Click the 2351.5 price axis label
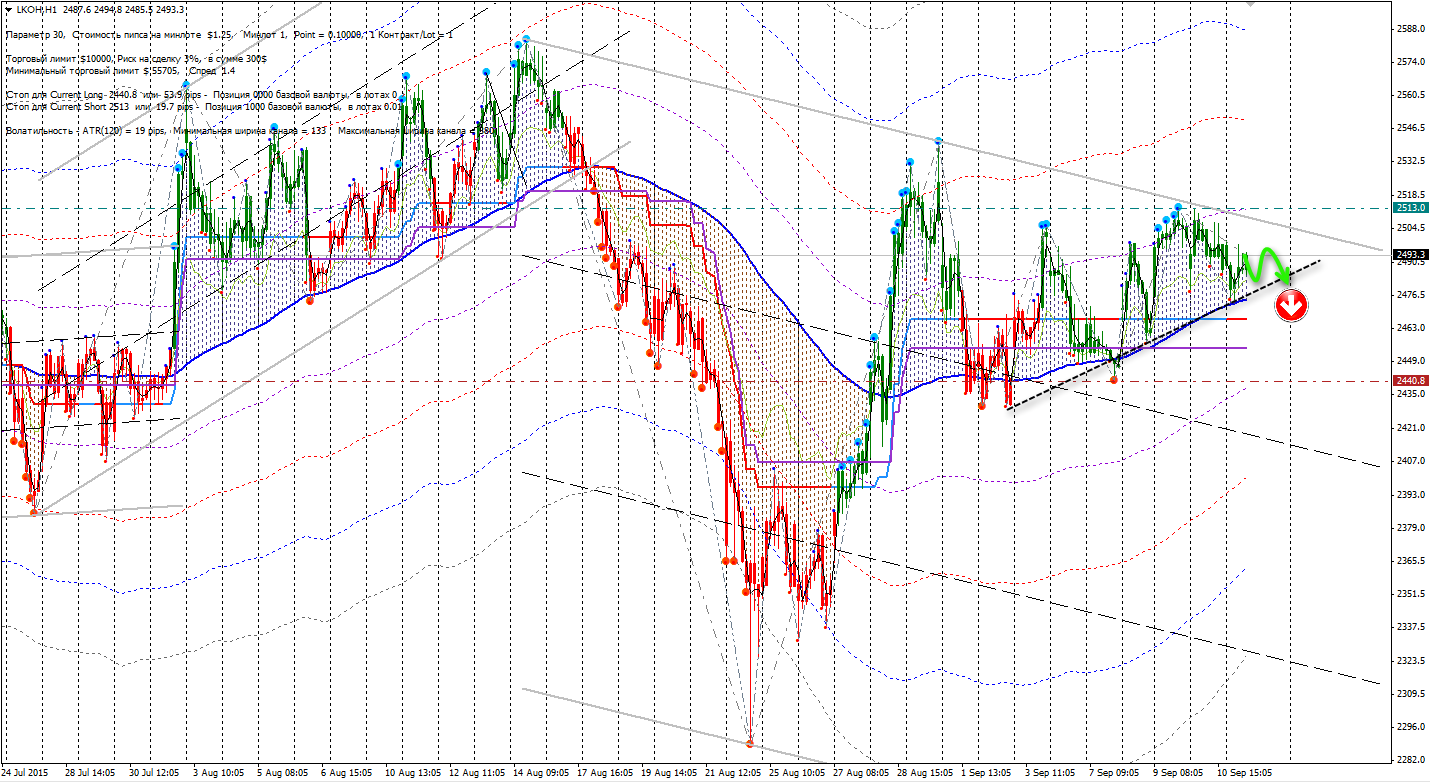Image resolution: width=1430 pixels, height=782 pixels. (x=1409, y=593)
